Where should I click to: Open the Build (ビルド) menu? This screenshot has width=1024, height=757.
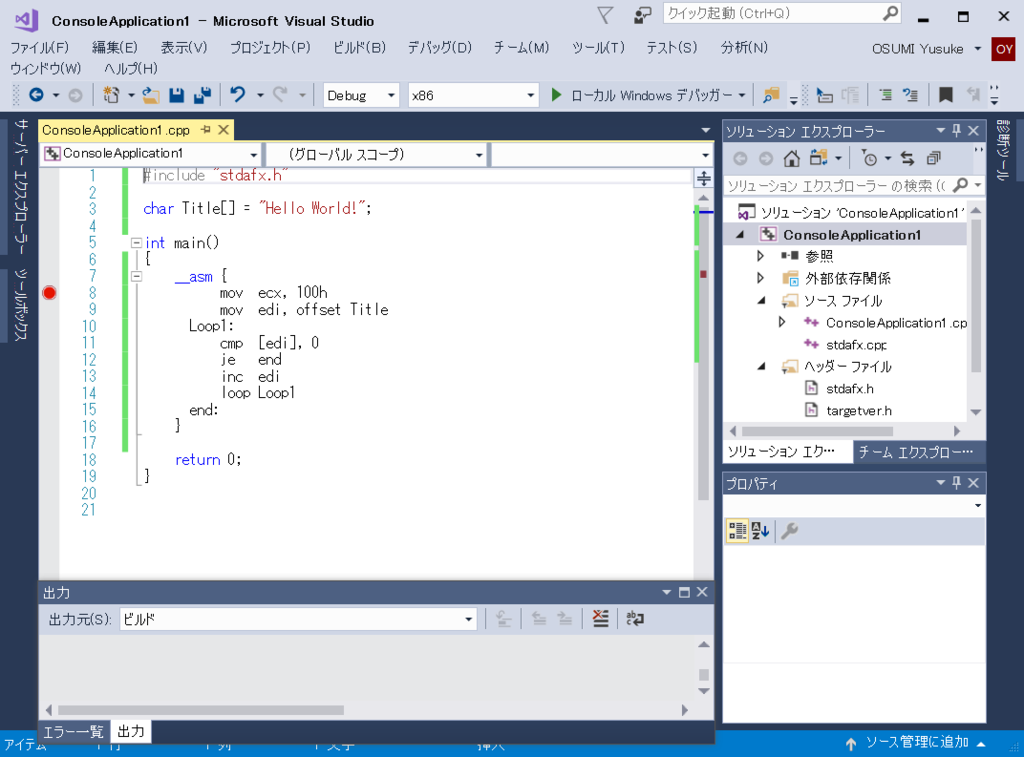359,48
